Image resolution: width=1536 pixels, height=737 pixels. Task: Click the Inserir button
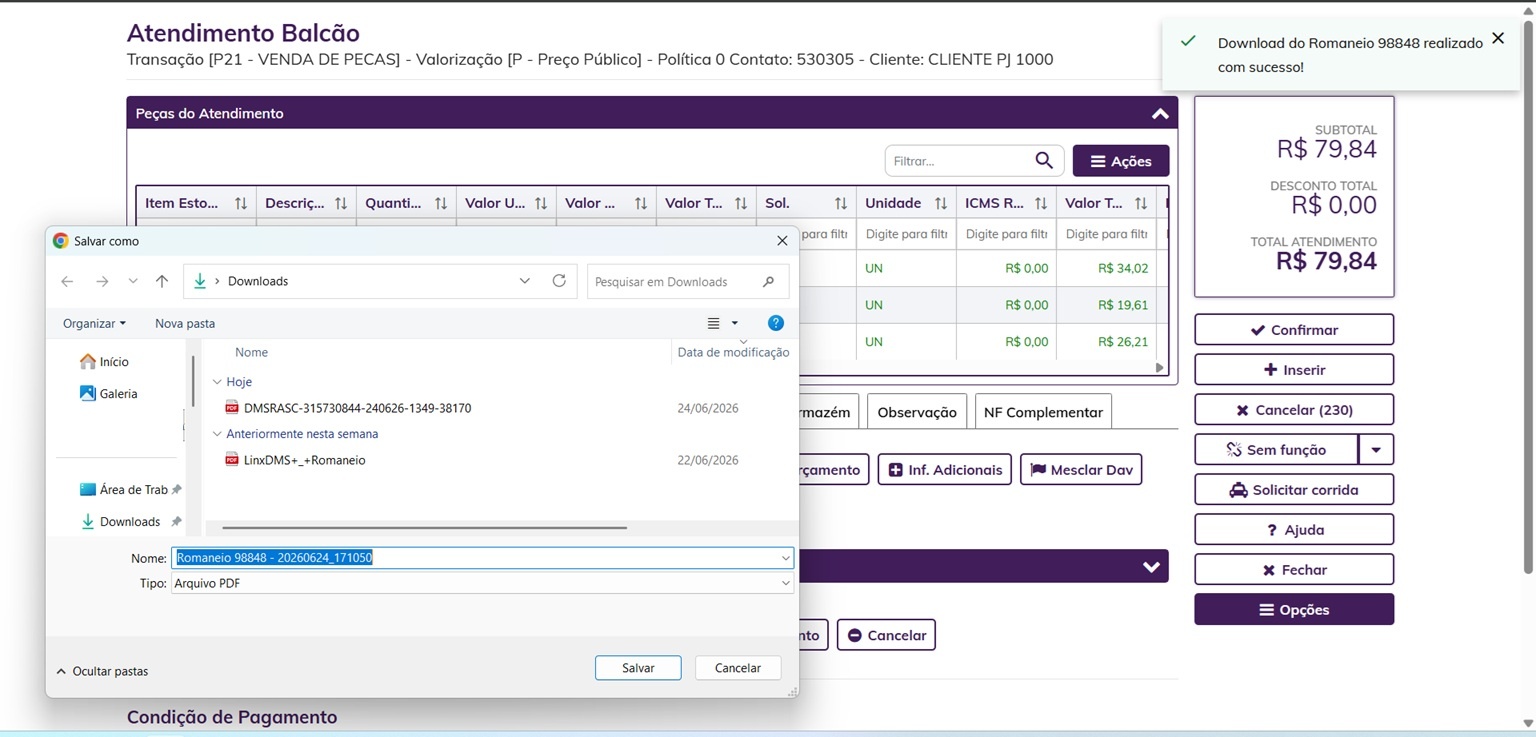tap(1294, 370)
